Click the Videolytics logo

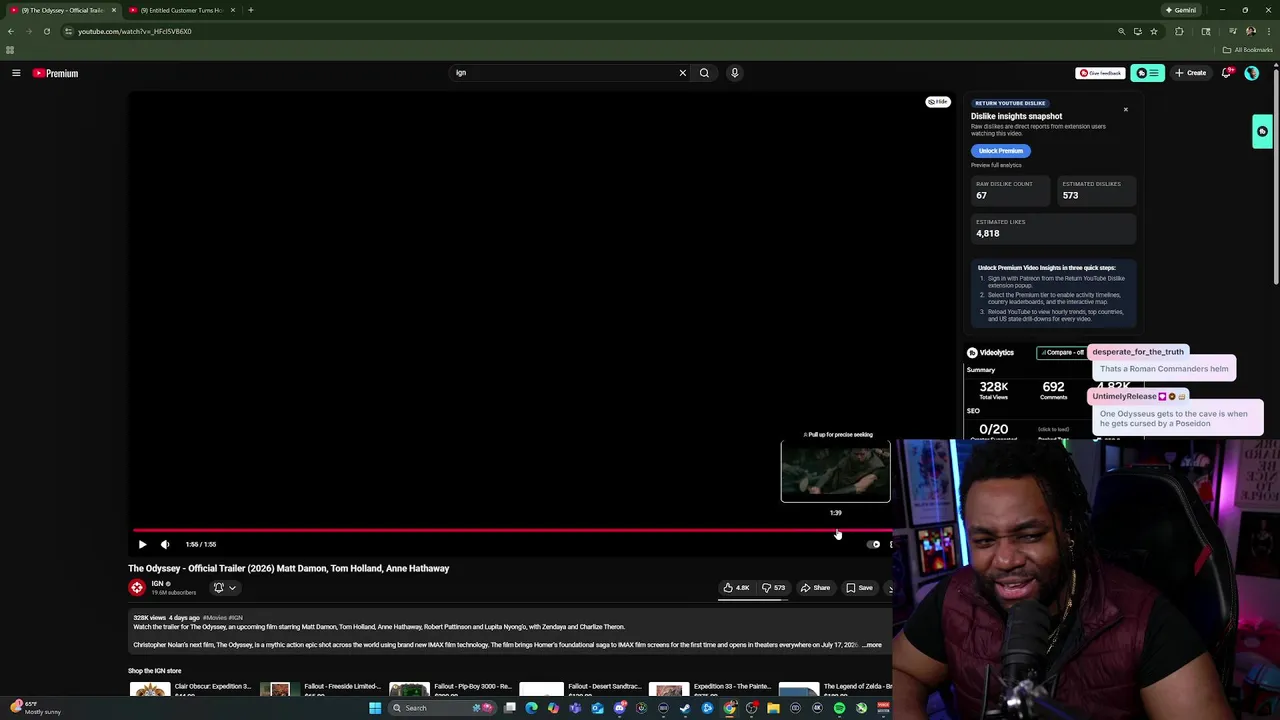(991, 353)
